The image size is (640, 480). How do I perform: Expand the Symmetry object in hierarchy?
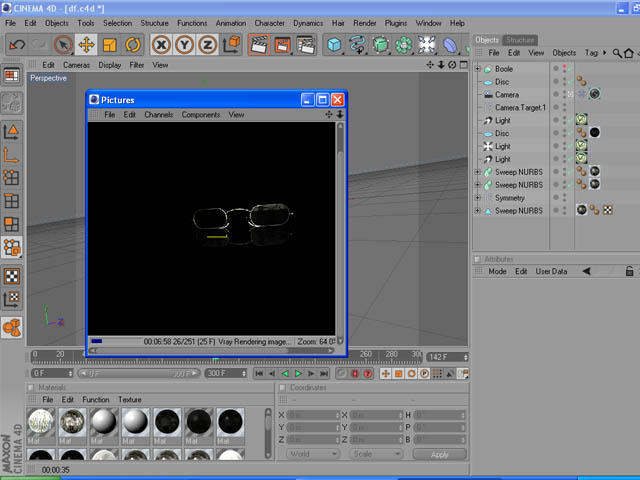(477, 198)
